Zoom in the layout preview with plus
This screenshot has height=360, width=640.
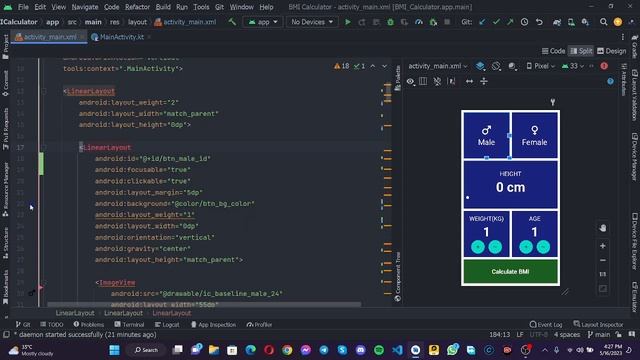coord(602,246)
